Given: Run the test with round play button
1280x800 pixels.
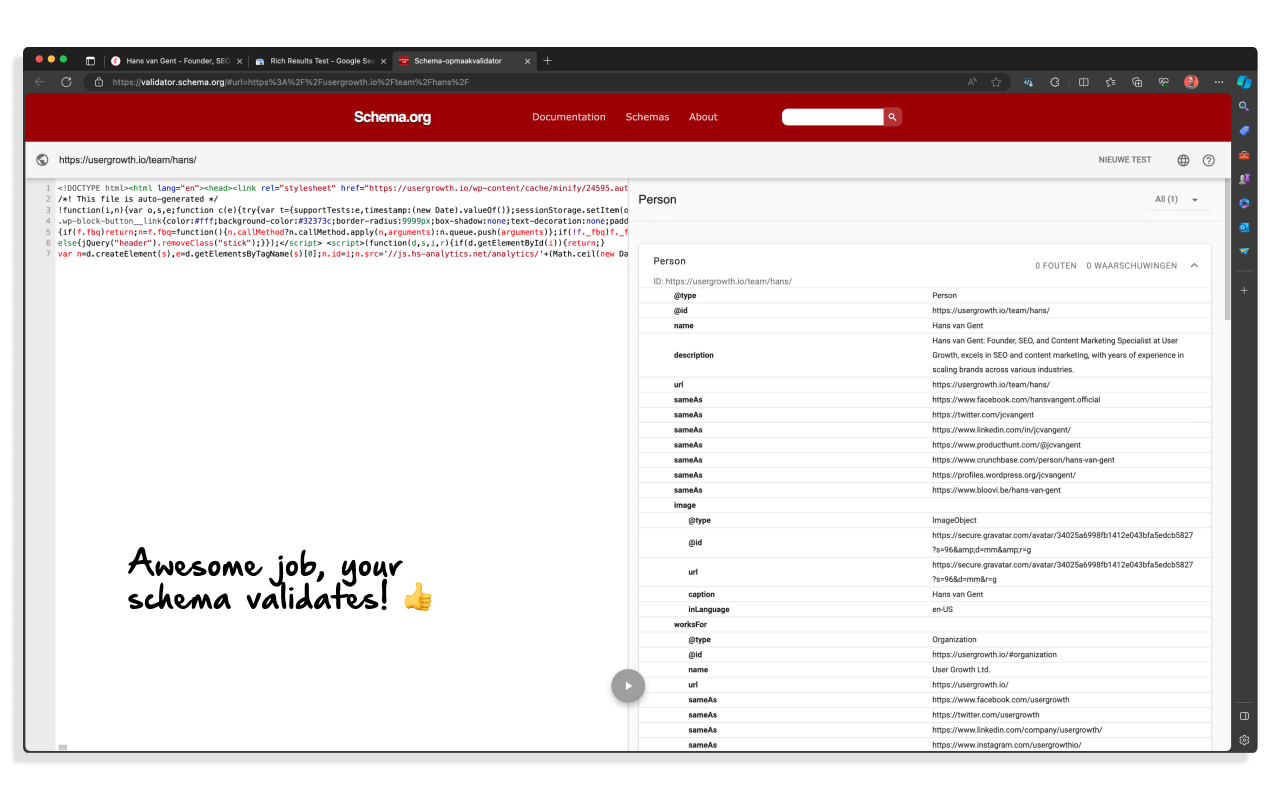Looking at the screenshot, I should click(628, 686).
